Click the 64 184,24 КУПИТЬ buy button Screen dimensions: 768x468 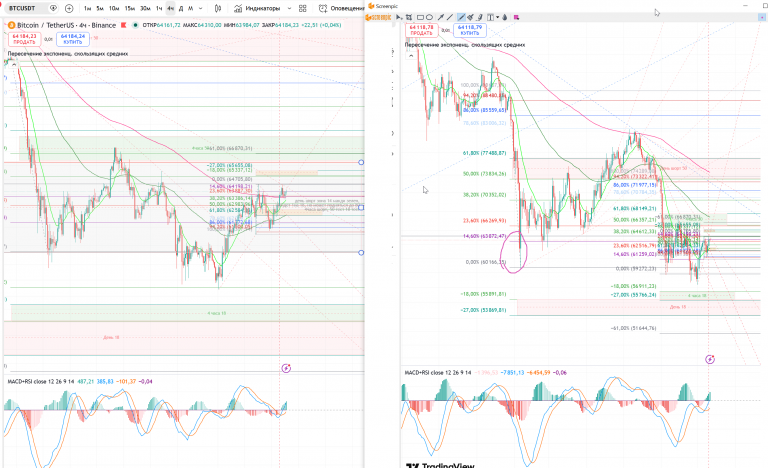(72, 39)
